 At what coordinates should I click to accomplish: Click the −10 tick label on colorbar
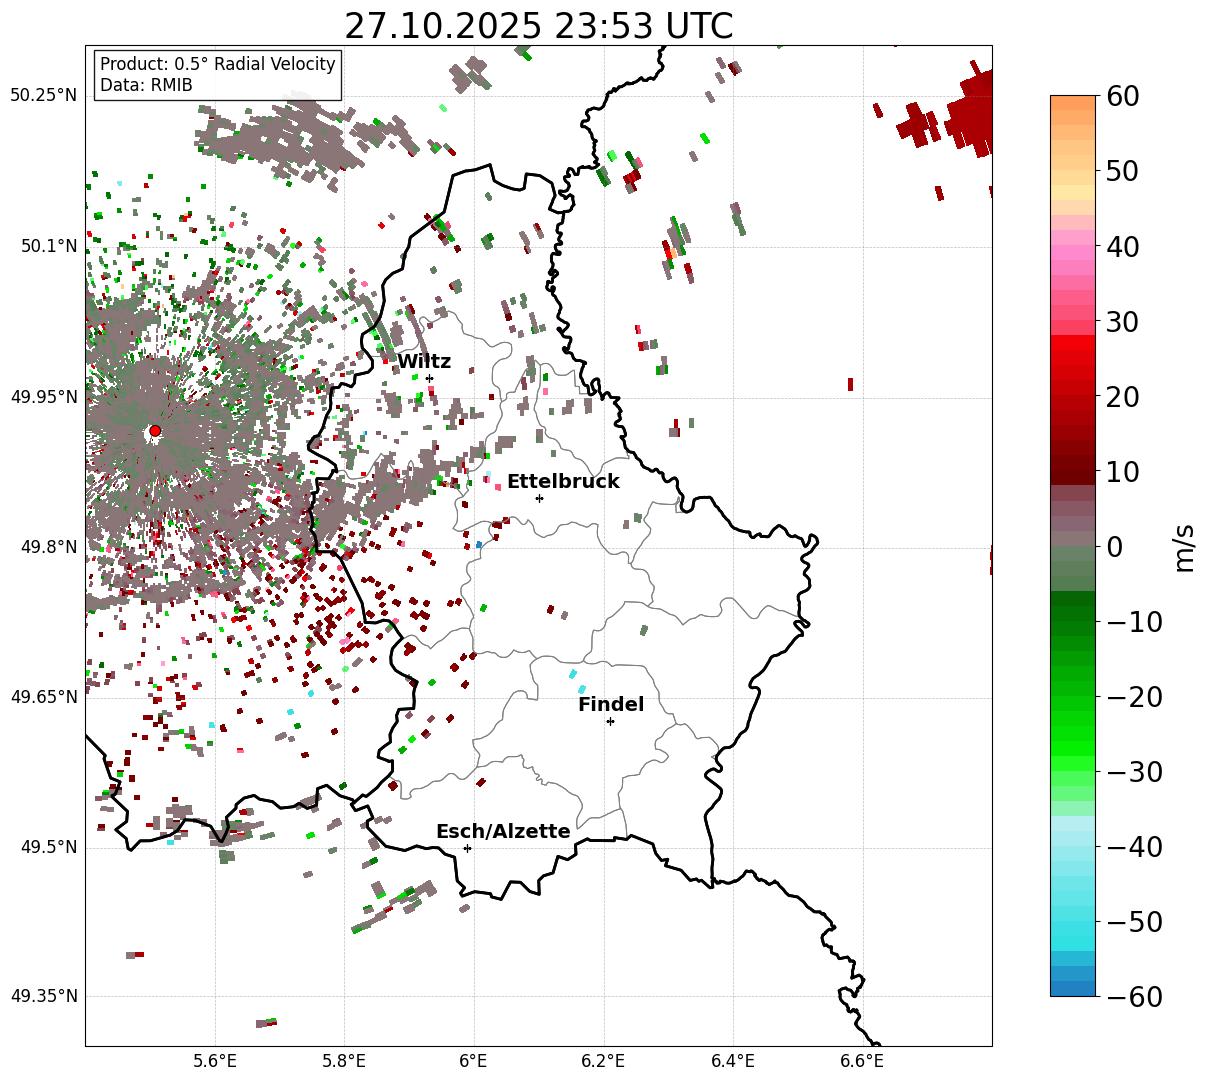(1134, 621)
